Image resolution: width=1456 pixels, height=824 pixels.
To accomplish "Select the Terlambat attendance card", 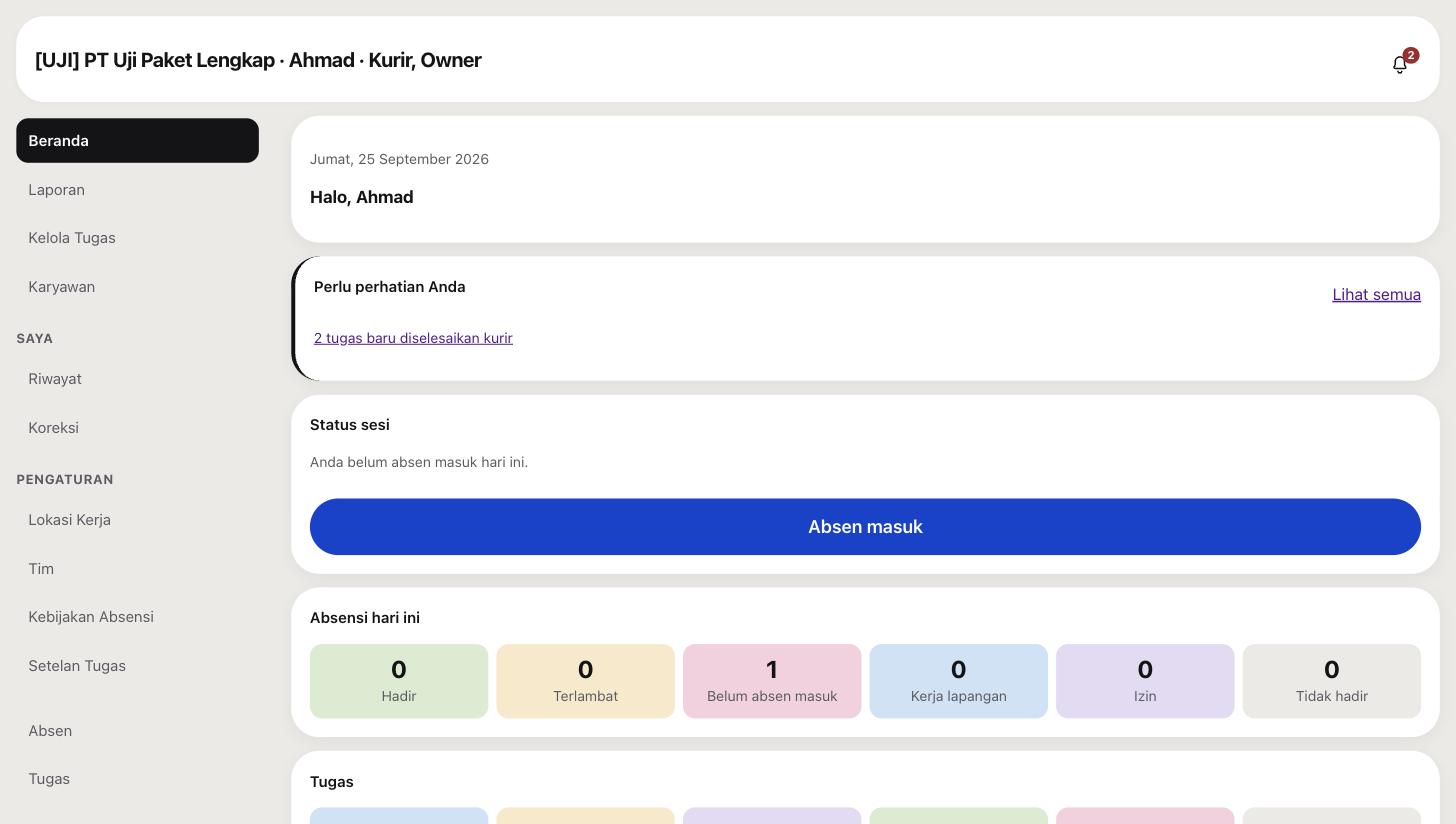I will pos(585,681).
